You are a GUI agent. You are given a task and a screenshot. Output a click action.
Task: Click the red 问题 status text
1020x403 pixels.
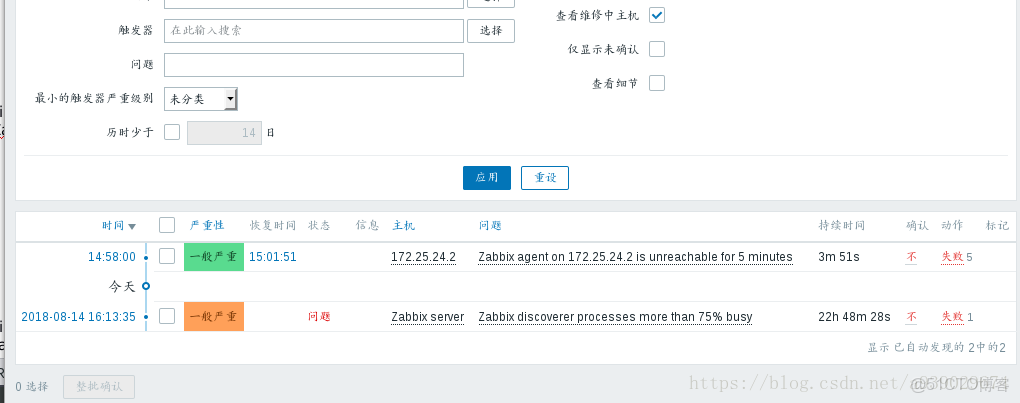319,317
